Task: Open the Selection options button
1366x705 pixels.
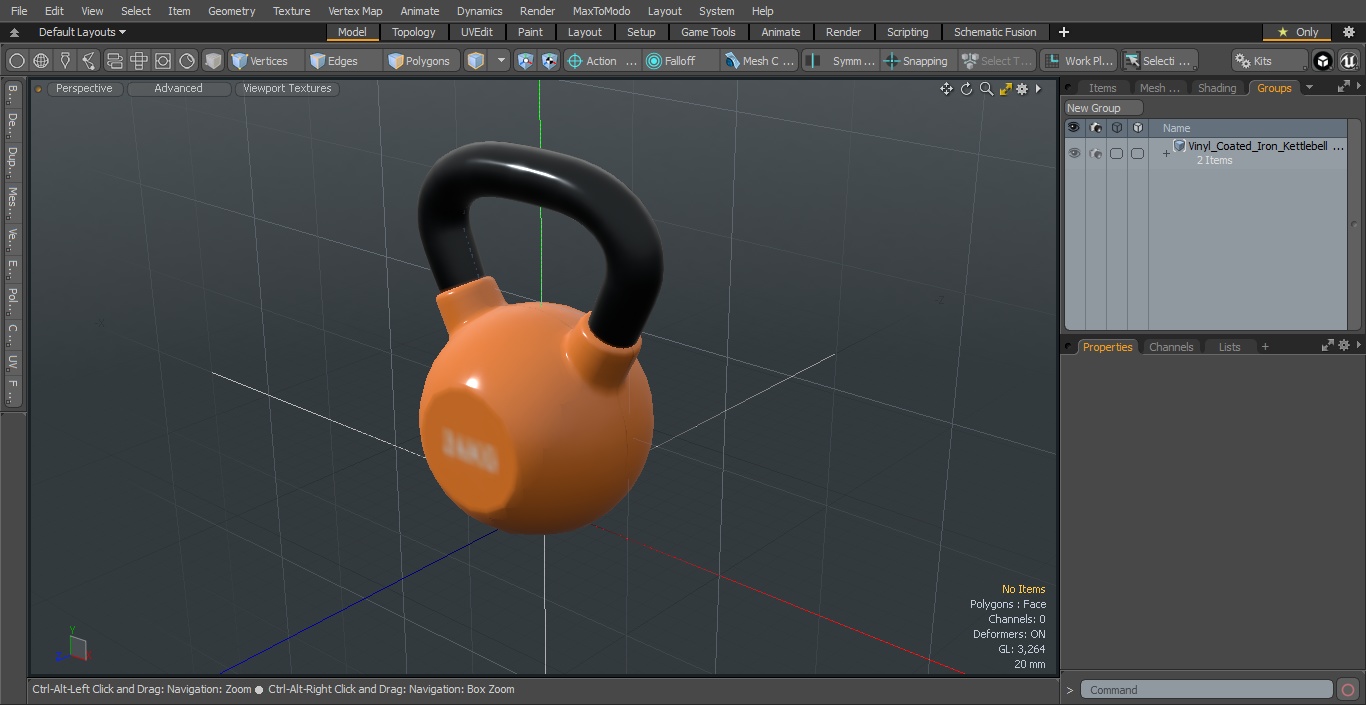Action: coord(1158,61)
